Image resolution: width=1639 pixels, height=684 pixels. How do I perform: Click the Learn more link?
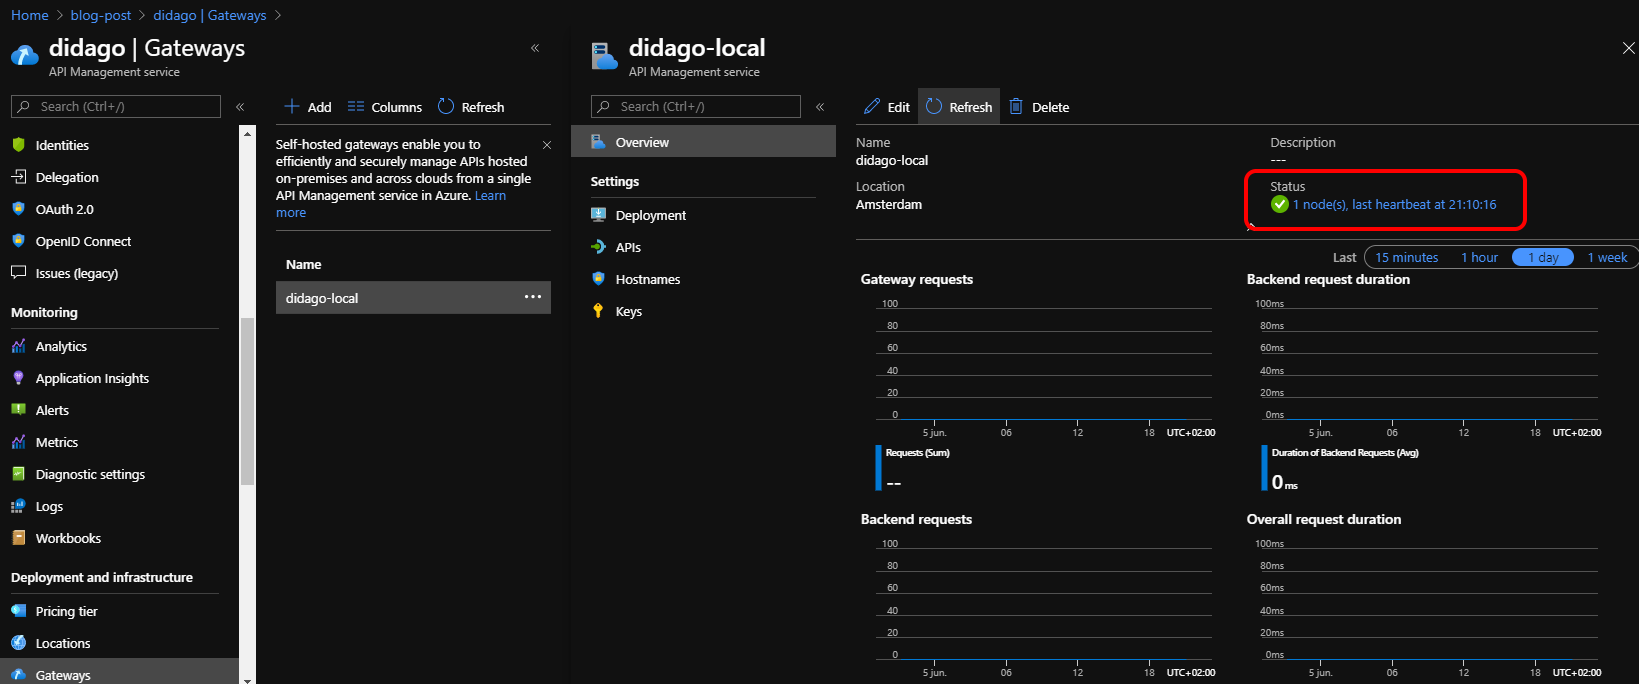point(490,196)
